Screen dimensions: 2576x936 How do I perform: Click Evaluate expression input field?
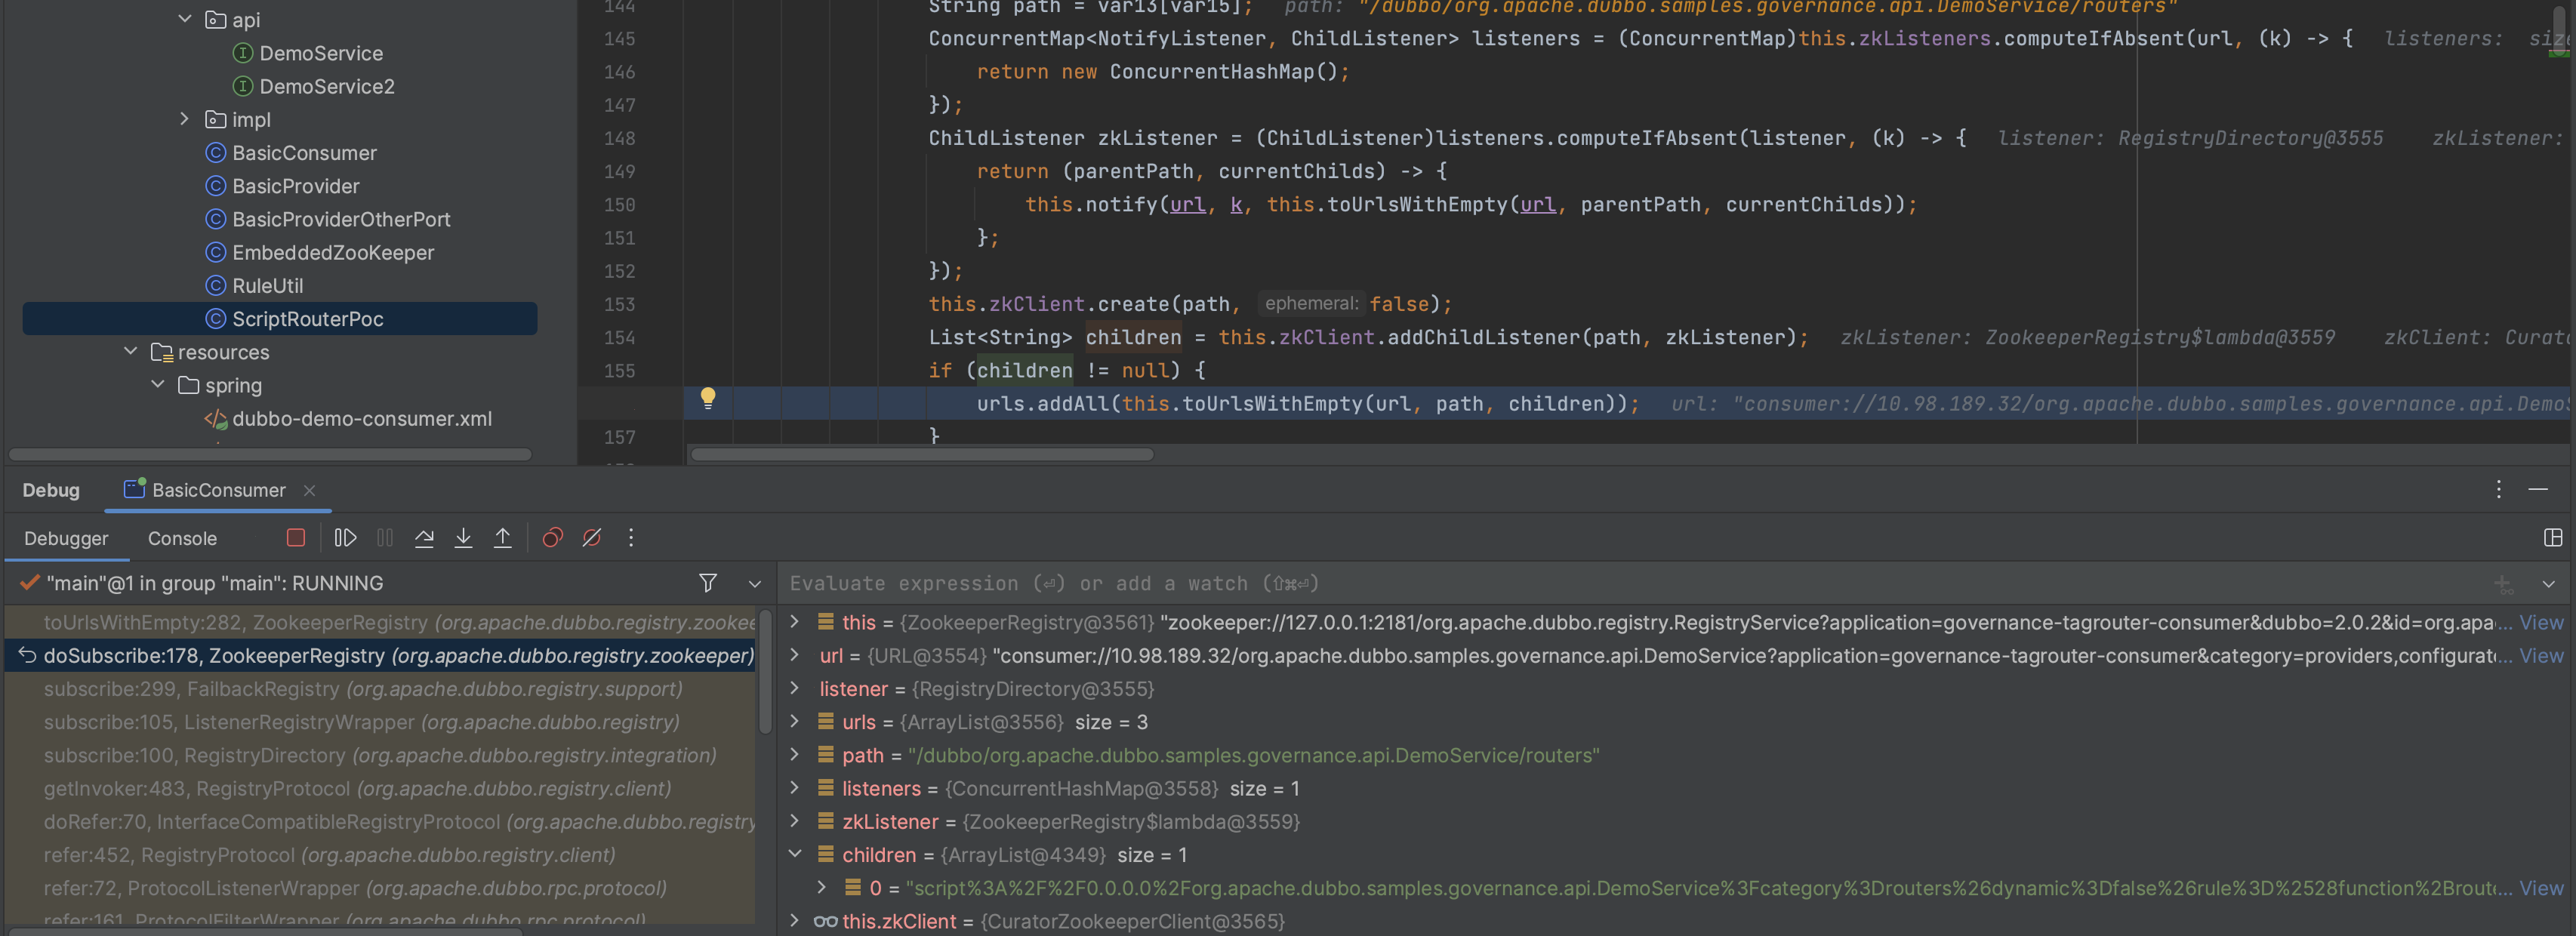click(1630, 583)
